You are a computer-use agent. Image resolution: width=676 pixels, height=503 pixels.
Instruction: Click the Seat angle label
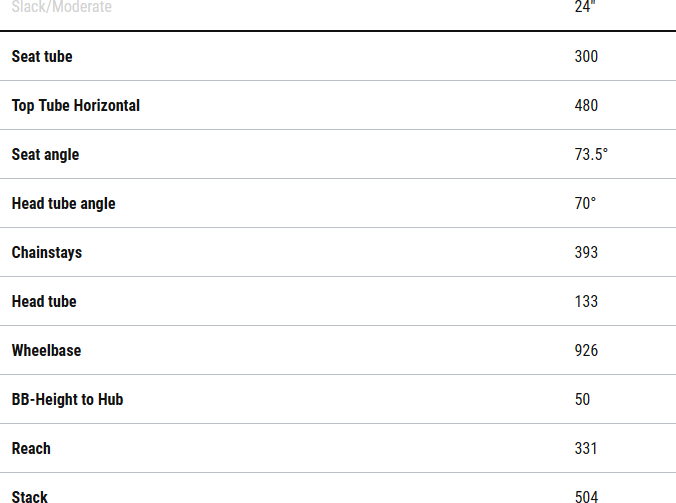coord(45,155)
